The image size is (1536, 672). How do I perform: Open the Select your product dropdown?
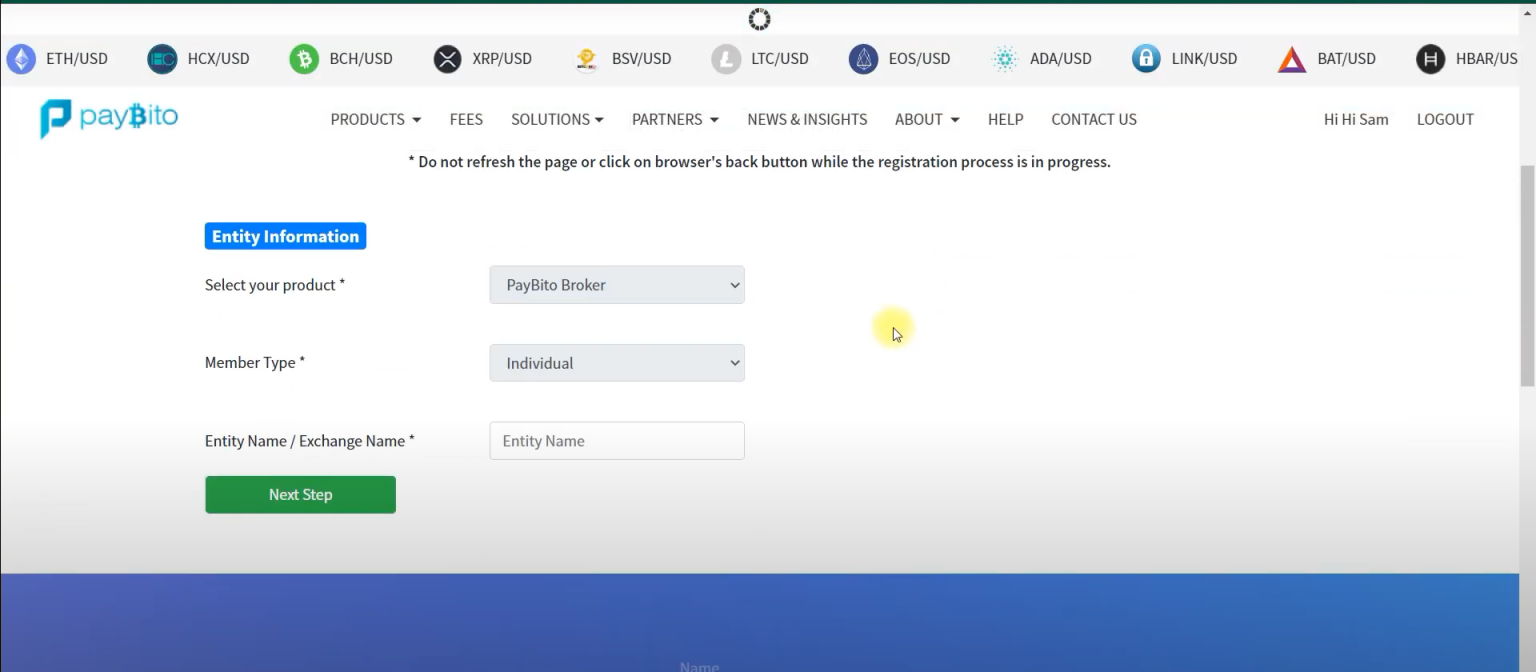click(617, 285)
